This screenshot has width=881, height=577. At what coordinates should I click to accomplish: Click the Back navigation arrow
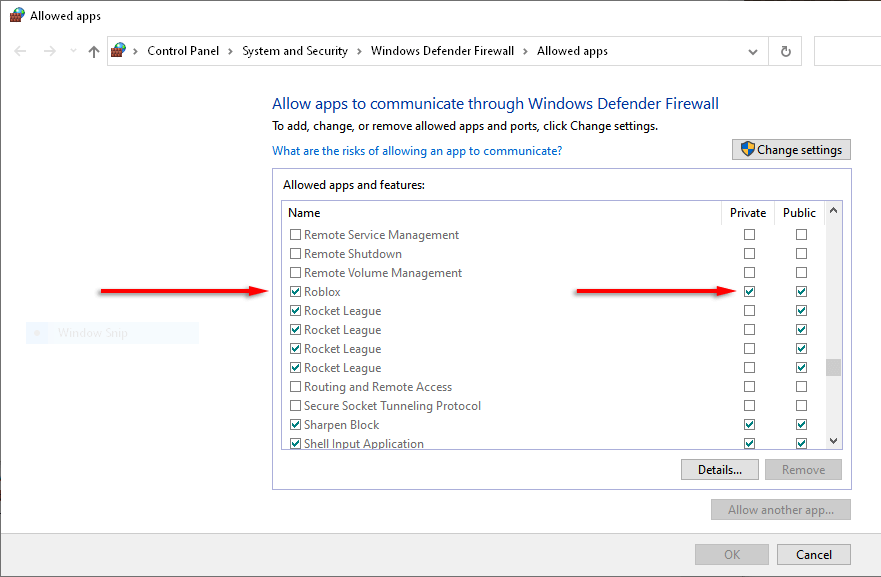pyautogui.click(x=20, y=51)
